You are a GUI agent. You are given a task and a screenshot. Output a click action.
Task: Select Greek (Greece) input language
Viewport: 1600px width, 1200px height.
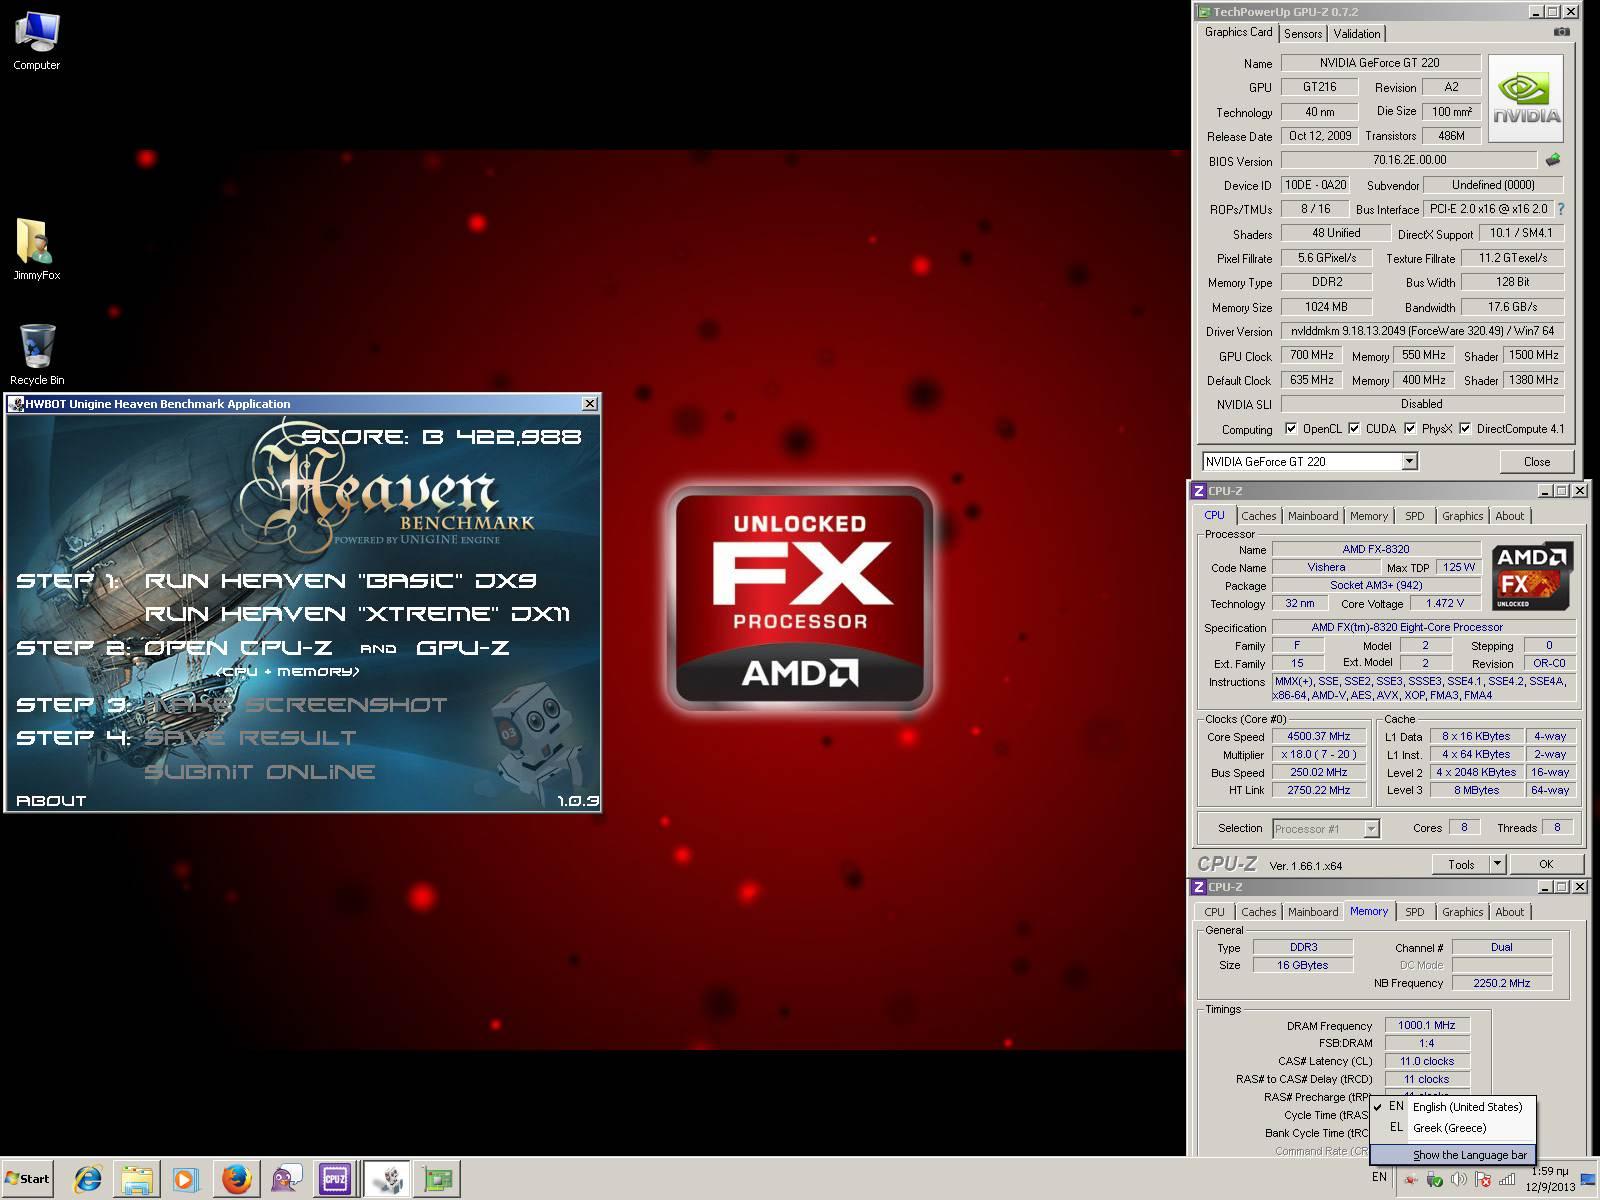[x=1453, y=1128]
